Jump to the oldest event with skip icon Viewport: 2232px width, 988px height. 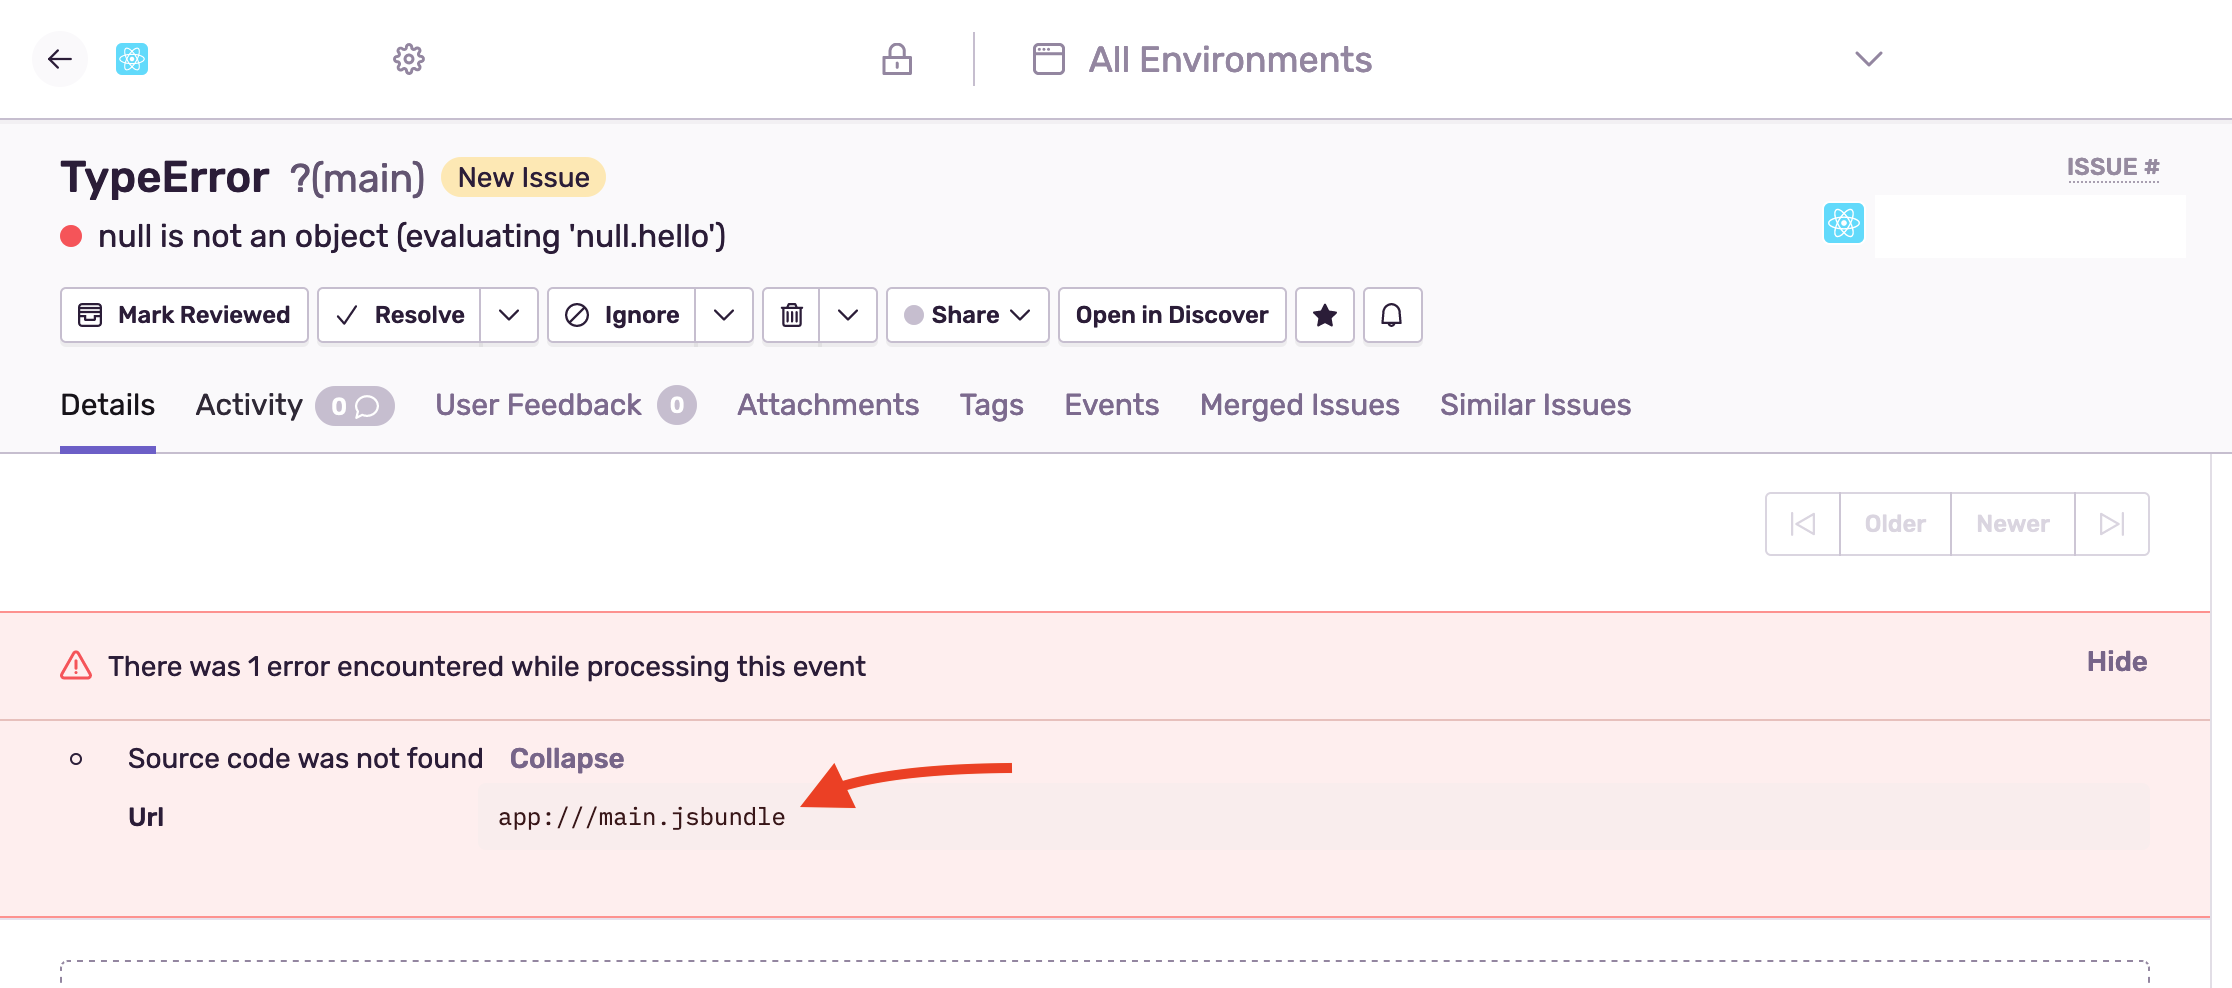pyautogui.click(x=1801, y=523)
